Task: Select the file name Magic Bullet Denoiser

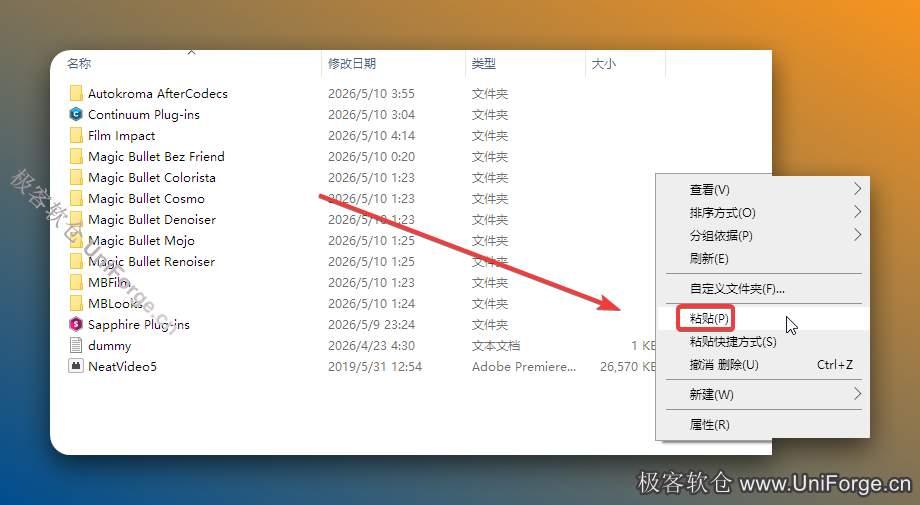Action: [x=152, y=220]
